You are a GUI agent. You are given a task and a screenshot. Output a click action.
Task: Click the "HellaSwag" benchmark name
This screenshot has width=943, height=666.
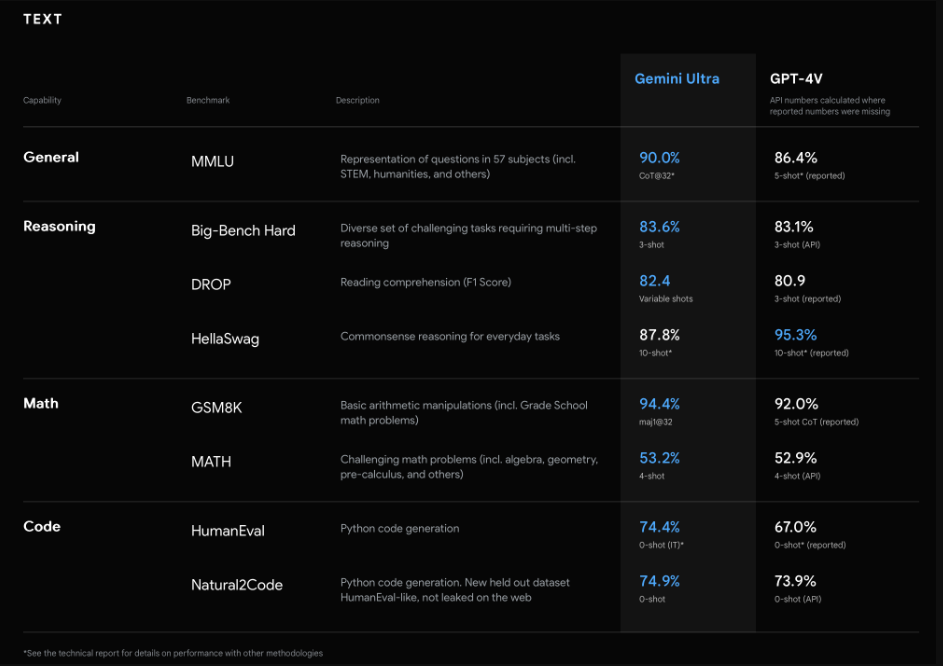225,339
